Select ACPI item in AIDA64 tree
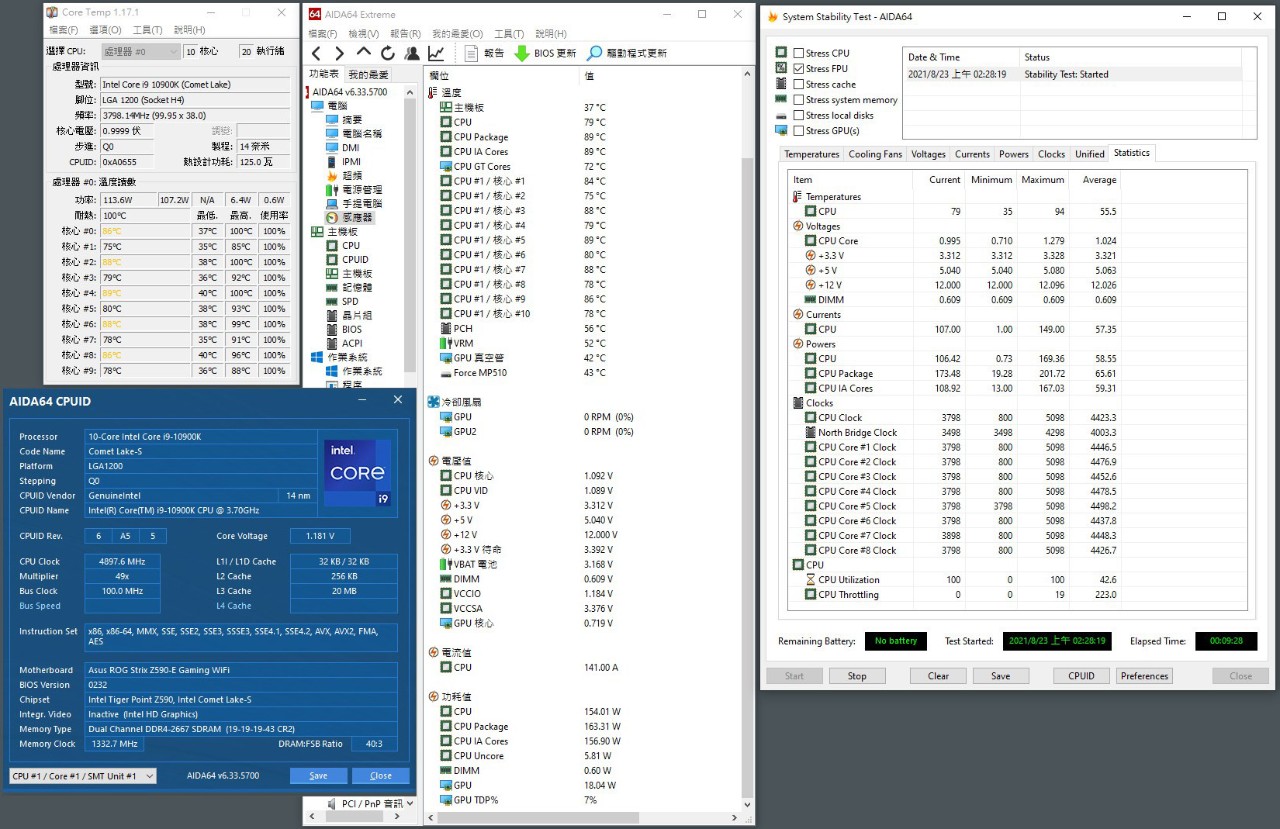 344,343
